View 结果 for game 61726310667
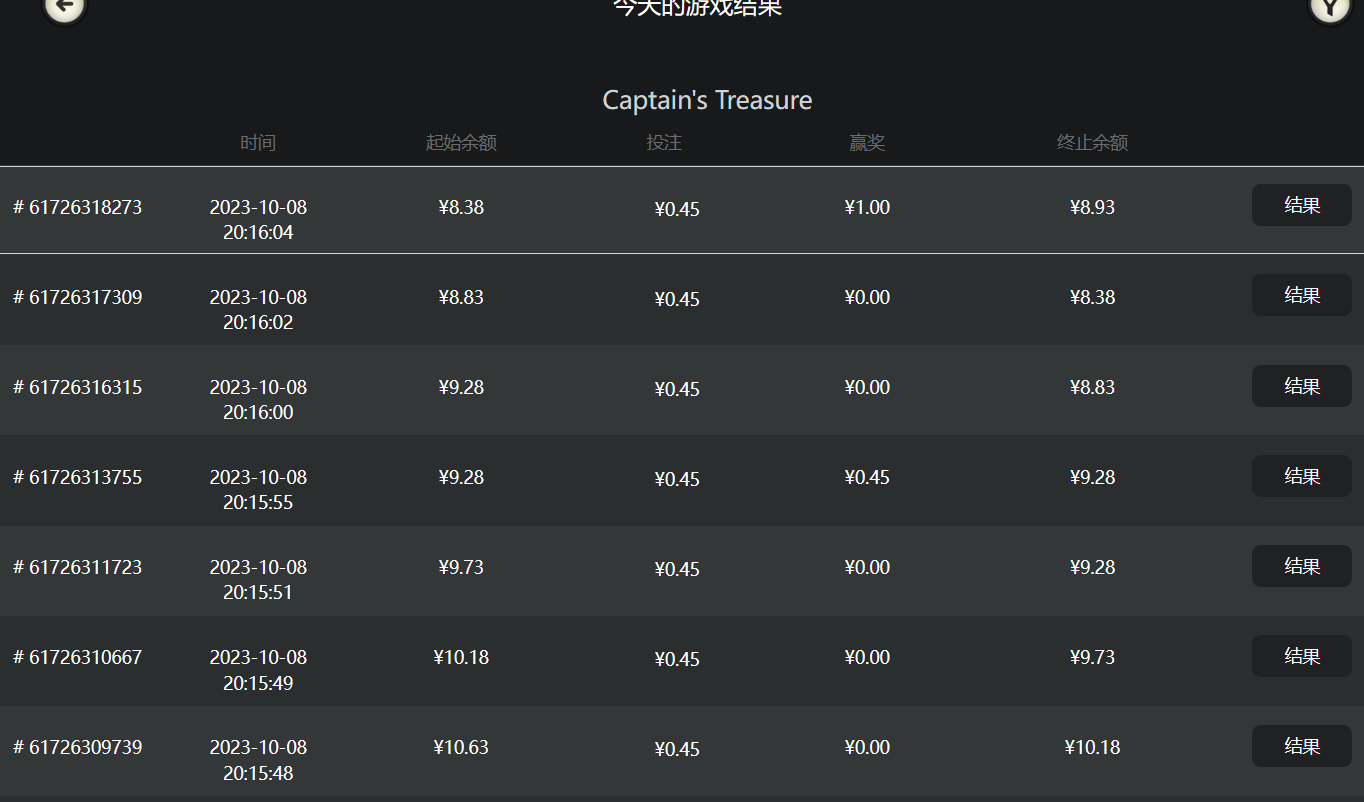The height and width of the screenshot is (802, 1364). (x=1301, y=656)
